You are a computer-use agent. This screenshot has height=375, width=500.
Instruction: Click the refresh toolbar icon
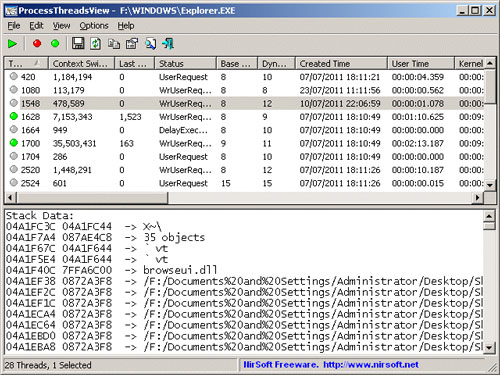point(96,44)
